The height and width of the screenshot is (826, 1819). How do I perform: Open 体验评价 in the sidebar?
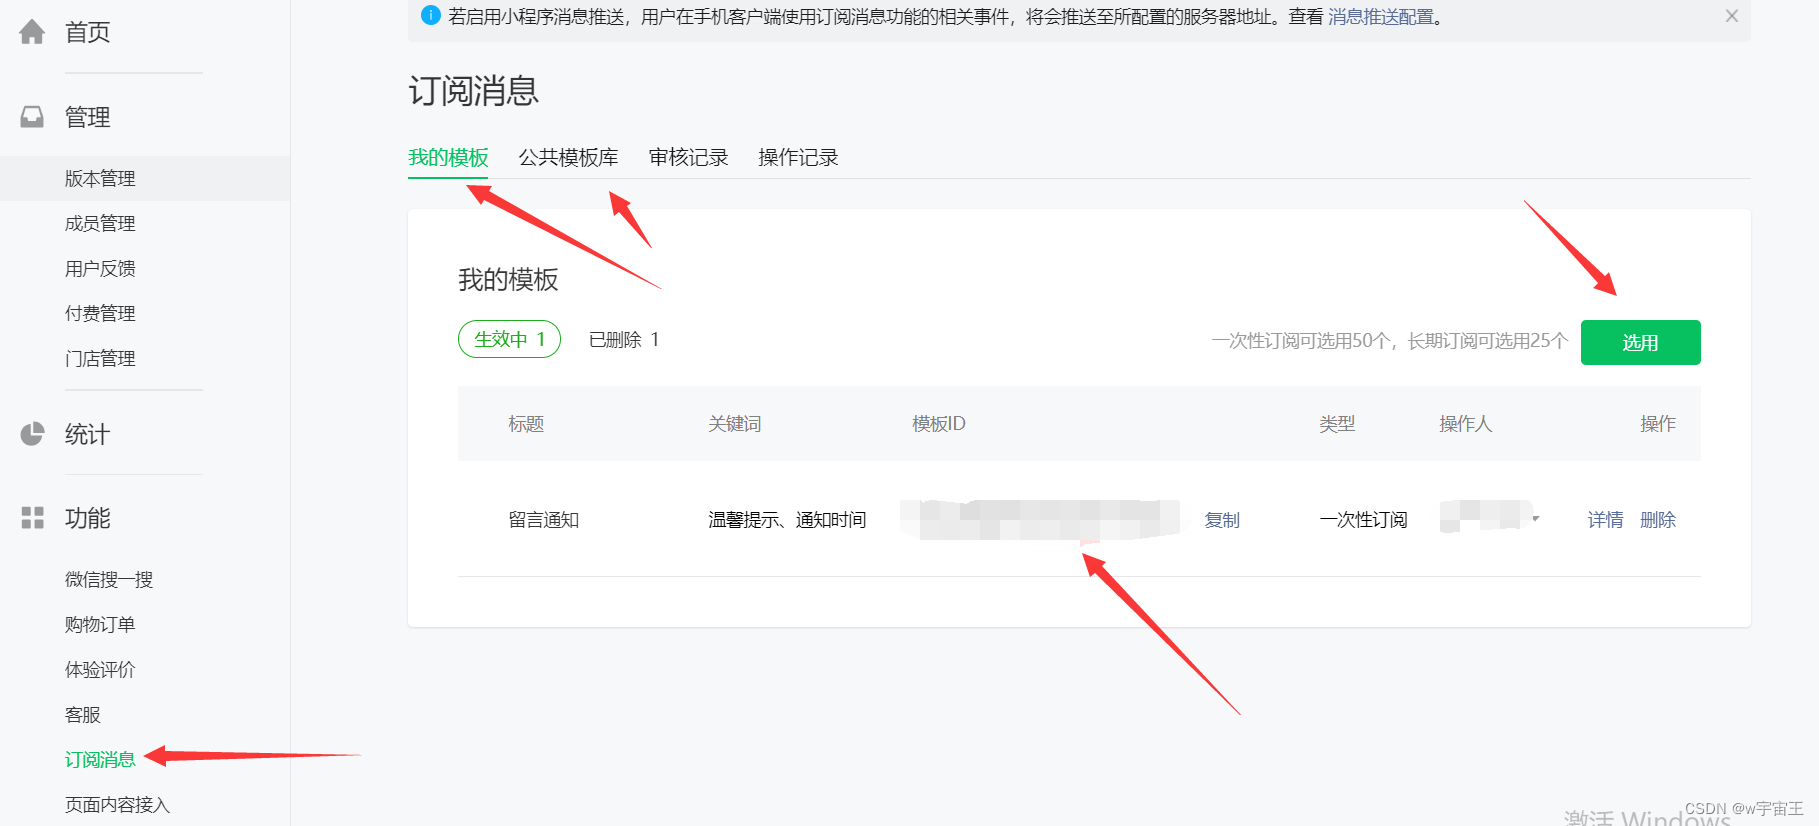click(x=100, y=670)
